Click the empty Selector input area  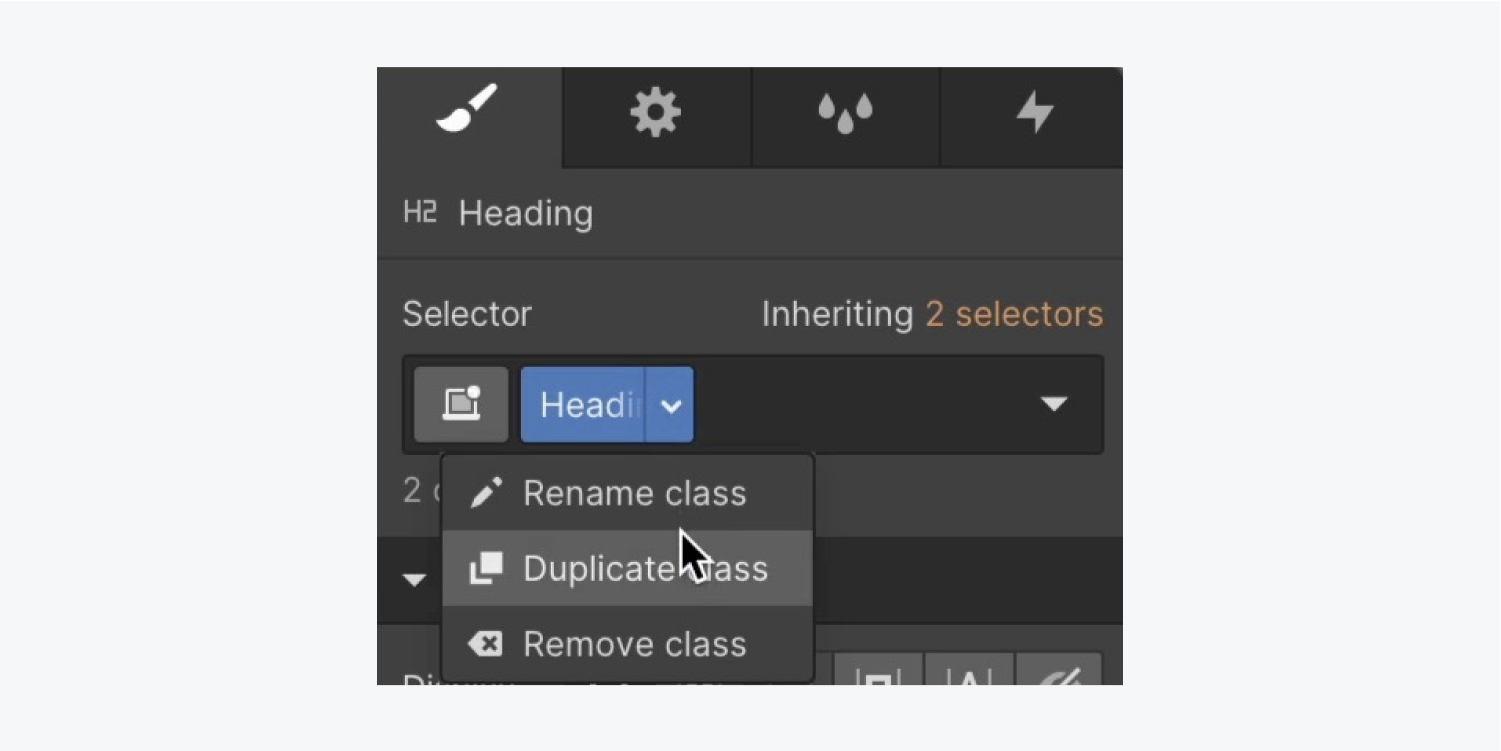tap(860, 405)
